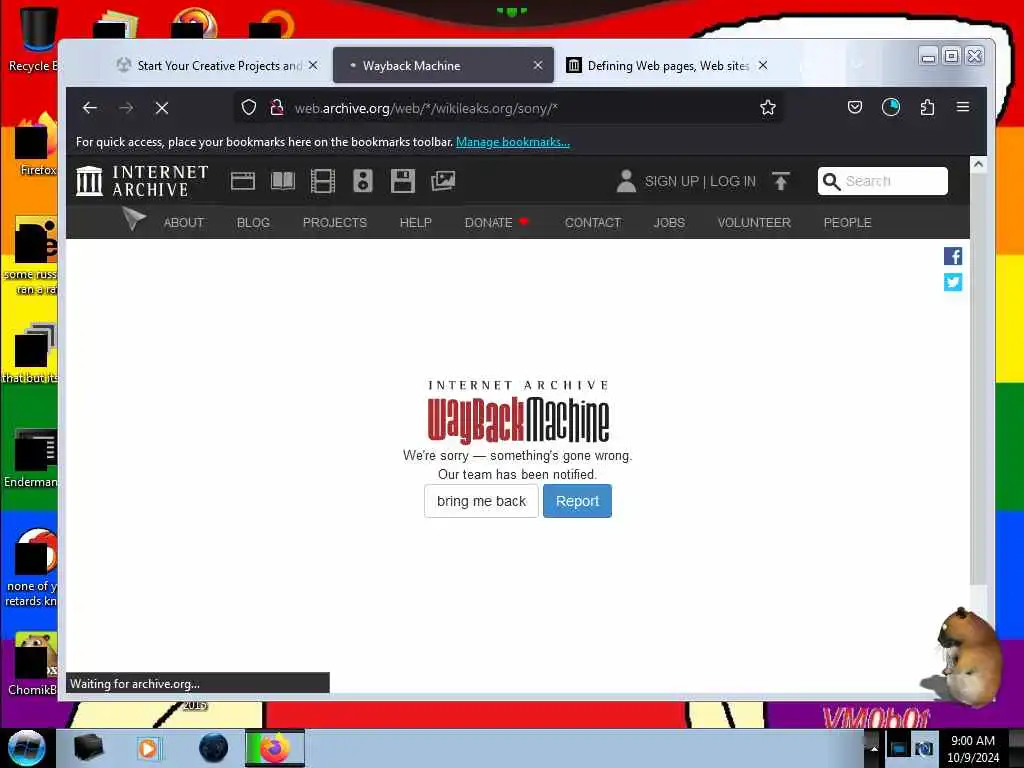The height and width of the screenshot is (768, 1024).
Task: Open the Audio speaker icon
Action: click(x=363, y=181)
